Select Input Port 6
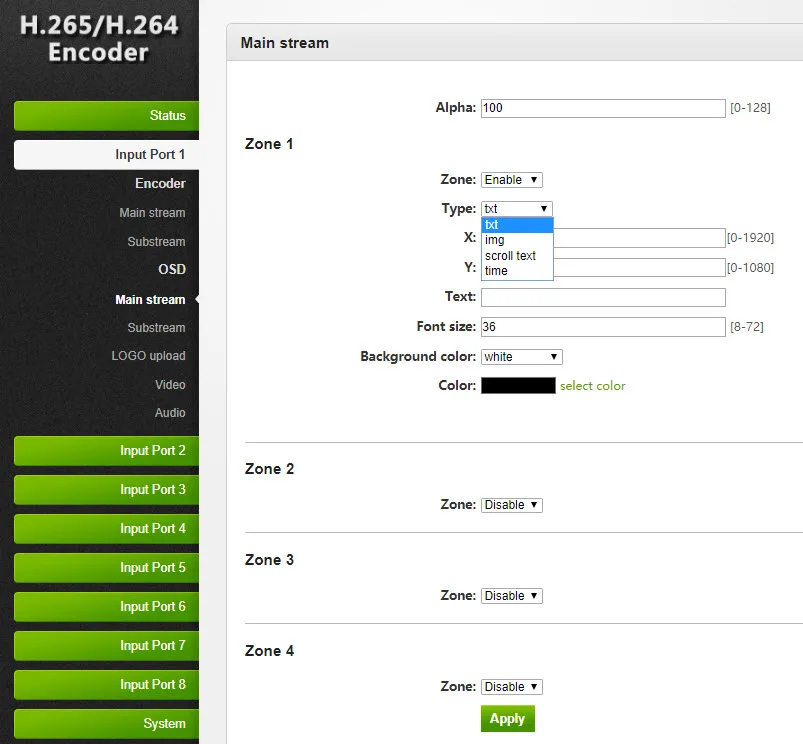The height and width of the screenshot is (744, 803). (x=107, y=606)
